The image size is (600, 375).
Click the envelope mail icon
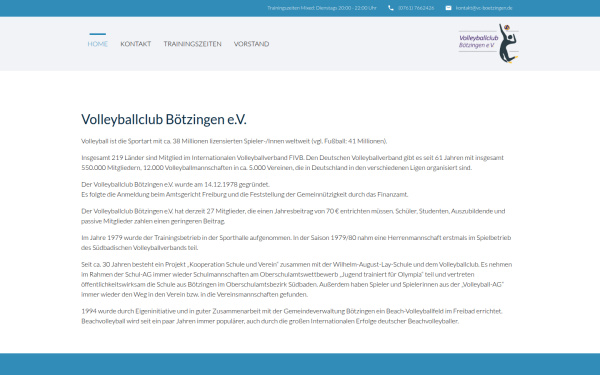click(448, 8)
